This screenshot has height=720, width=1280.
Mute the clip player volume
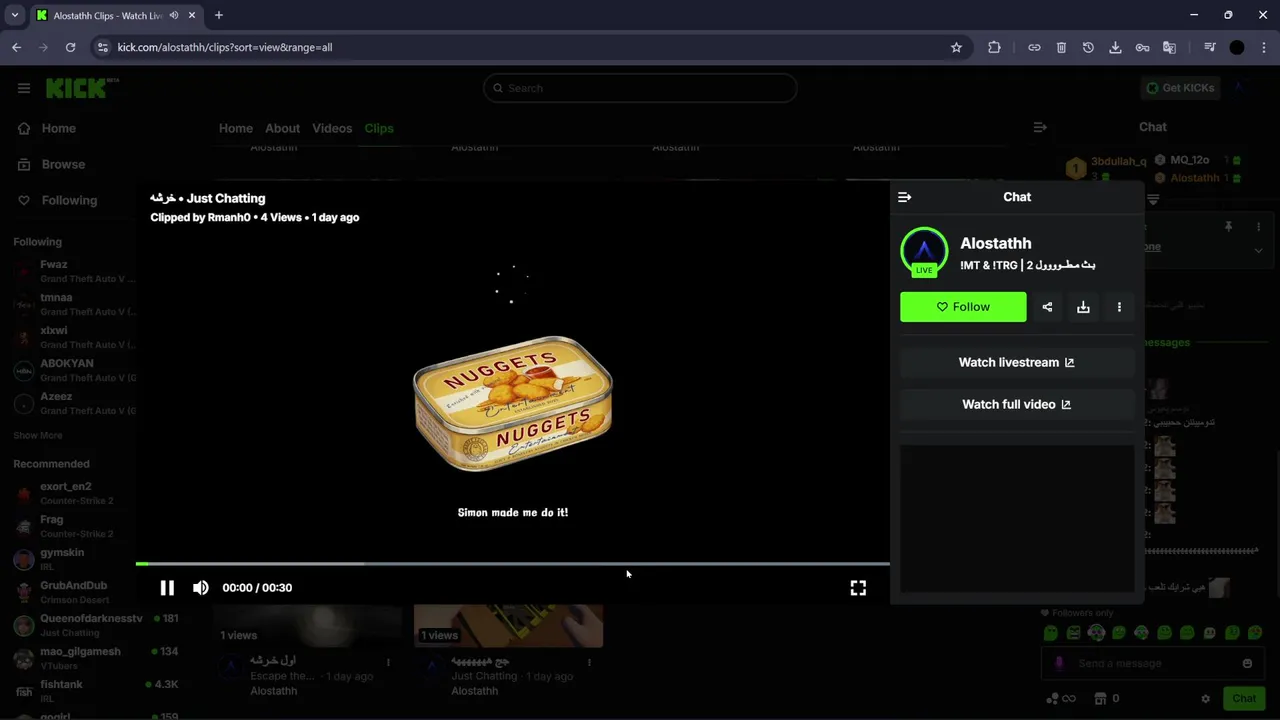201,588
